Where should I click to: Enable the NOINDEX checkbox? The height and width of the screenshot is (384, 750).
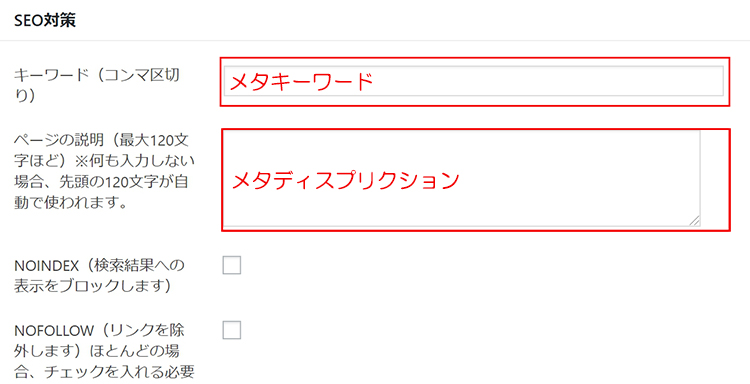pyautogui.click(x=232, y=265)
